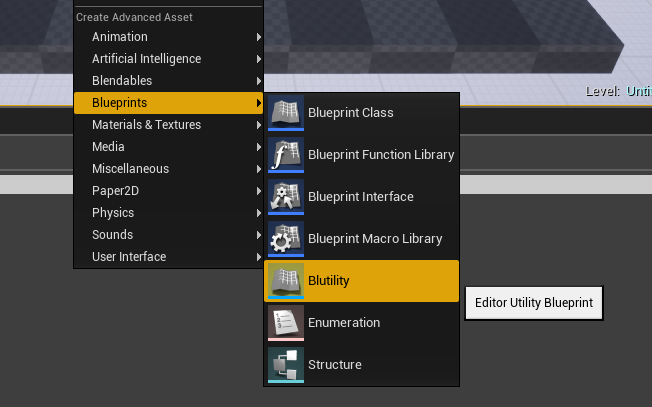Click the Blueprint Function Library icon
This screenshot has width=652, height=407.
(286, 155)
